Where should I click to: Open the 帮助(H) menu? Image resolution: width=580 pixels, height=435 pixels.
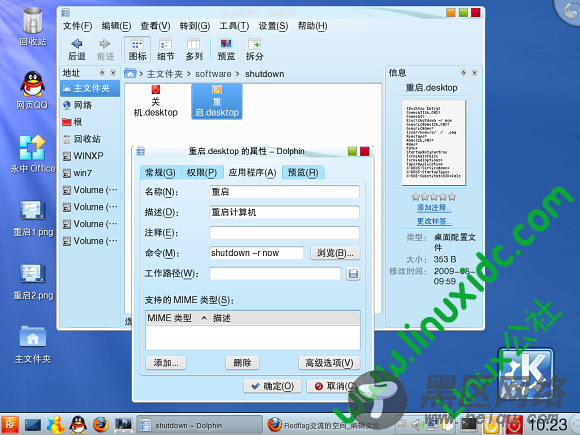coord(312,26)
